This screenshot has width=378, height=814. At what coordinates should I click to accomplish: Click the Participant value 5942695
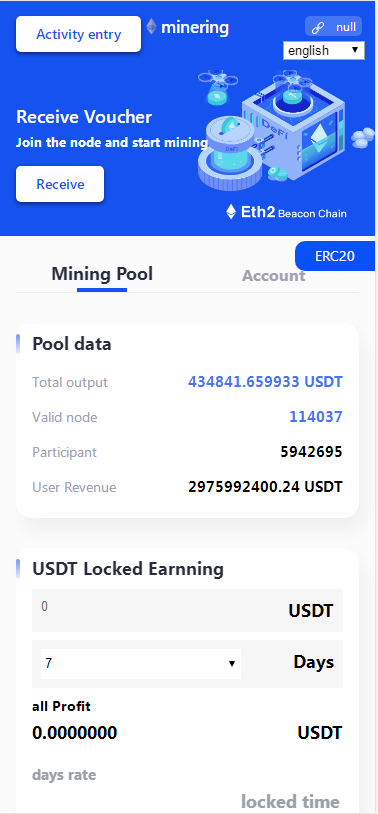[x=312, y=452]
